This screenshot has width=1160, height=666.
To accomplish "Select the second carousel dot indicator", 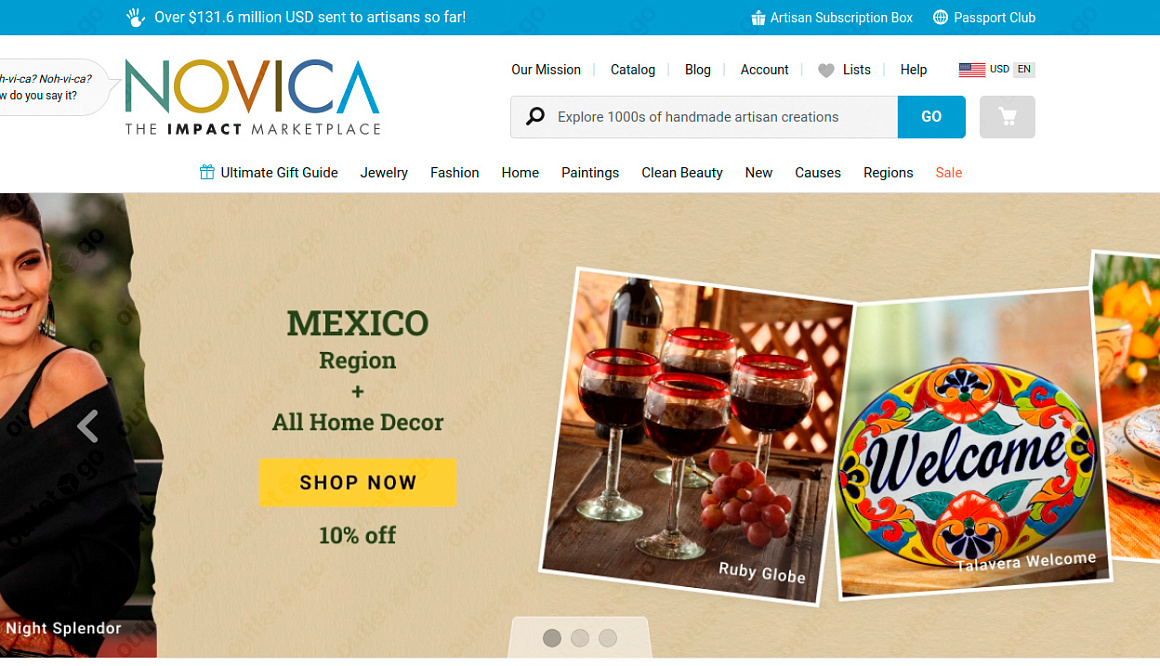I will tap(580, 638).
